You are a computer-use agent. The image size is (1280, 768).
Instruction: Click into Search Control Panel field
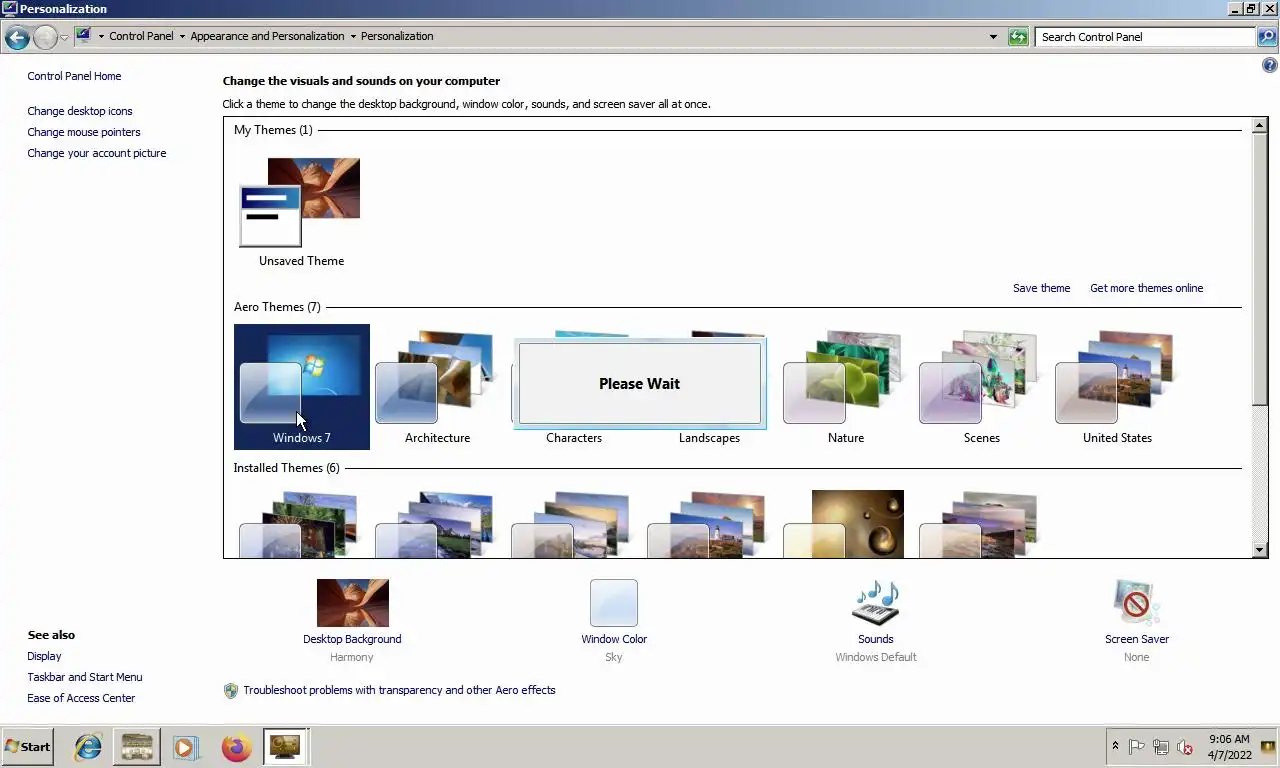click(x=1145, y=37)
